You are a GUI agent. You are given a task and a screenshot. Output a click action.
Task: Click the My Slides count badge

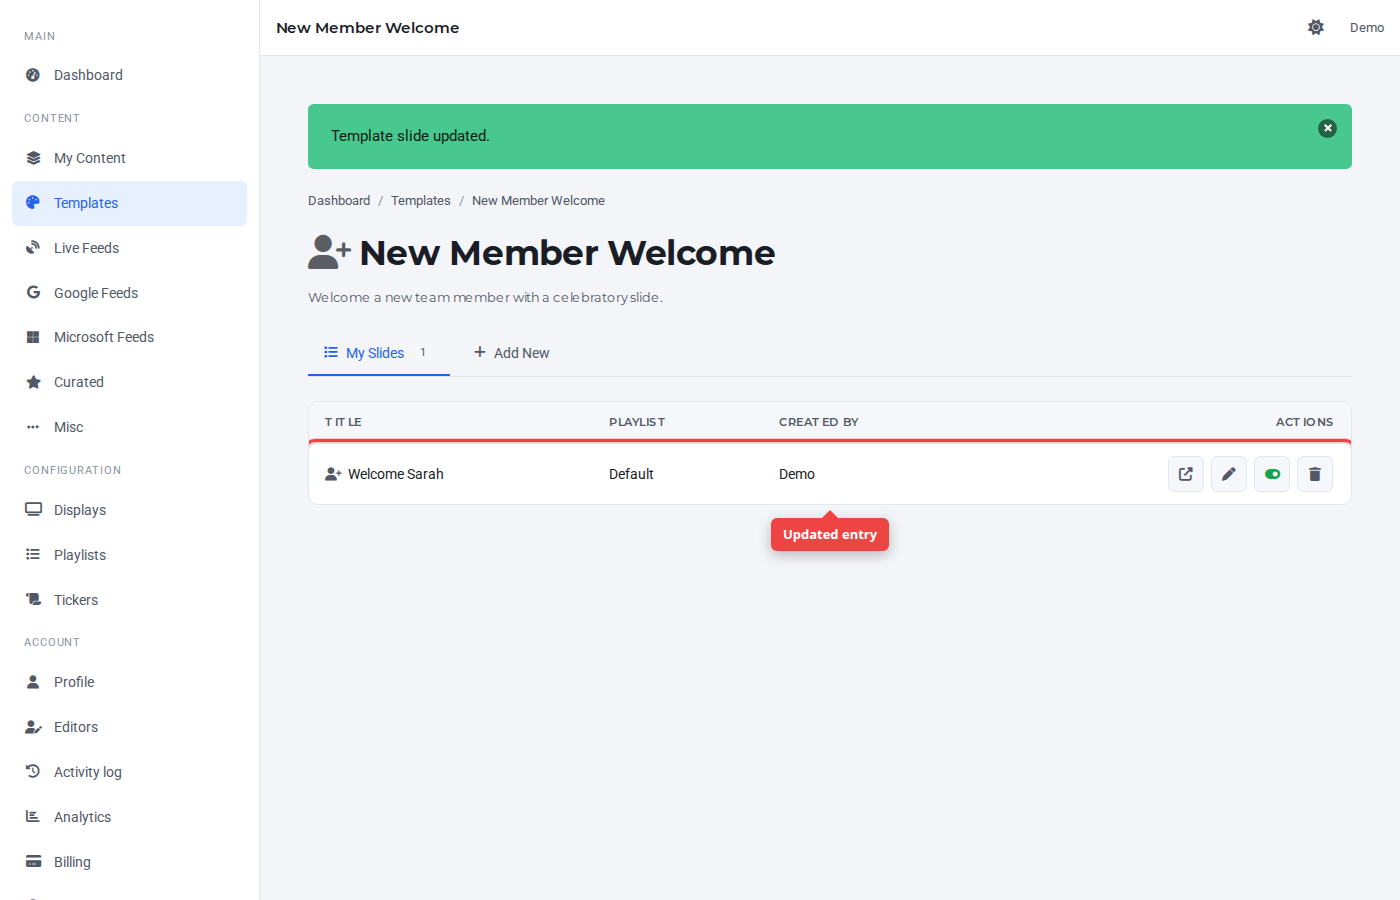(423, 352)
